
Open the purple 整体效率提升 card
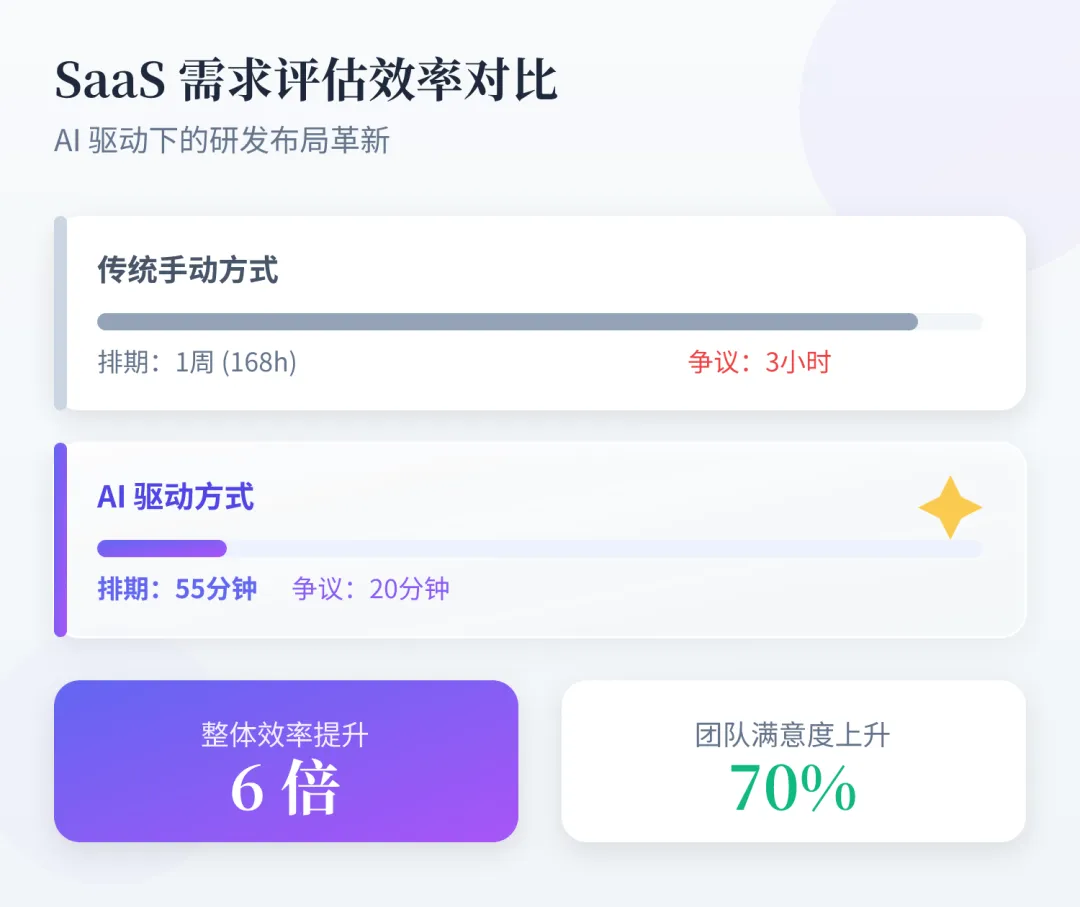pyautogui.click(x=286, y=761)
